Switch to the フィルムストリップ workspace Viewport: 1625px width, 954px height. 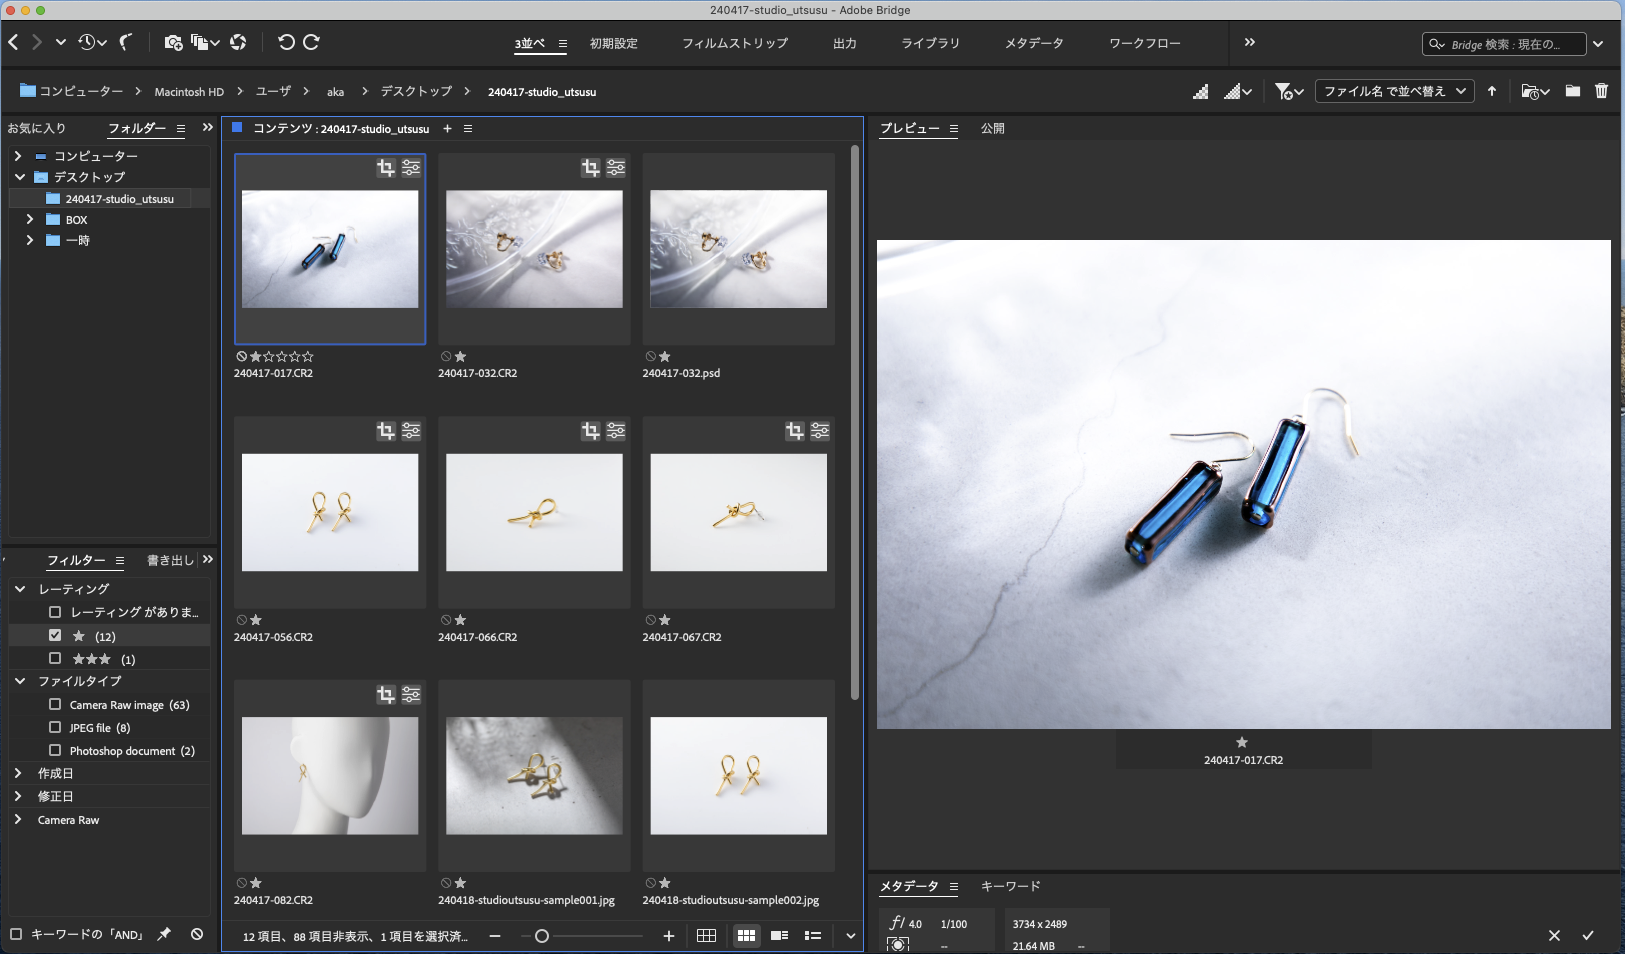coord(734,43)
